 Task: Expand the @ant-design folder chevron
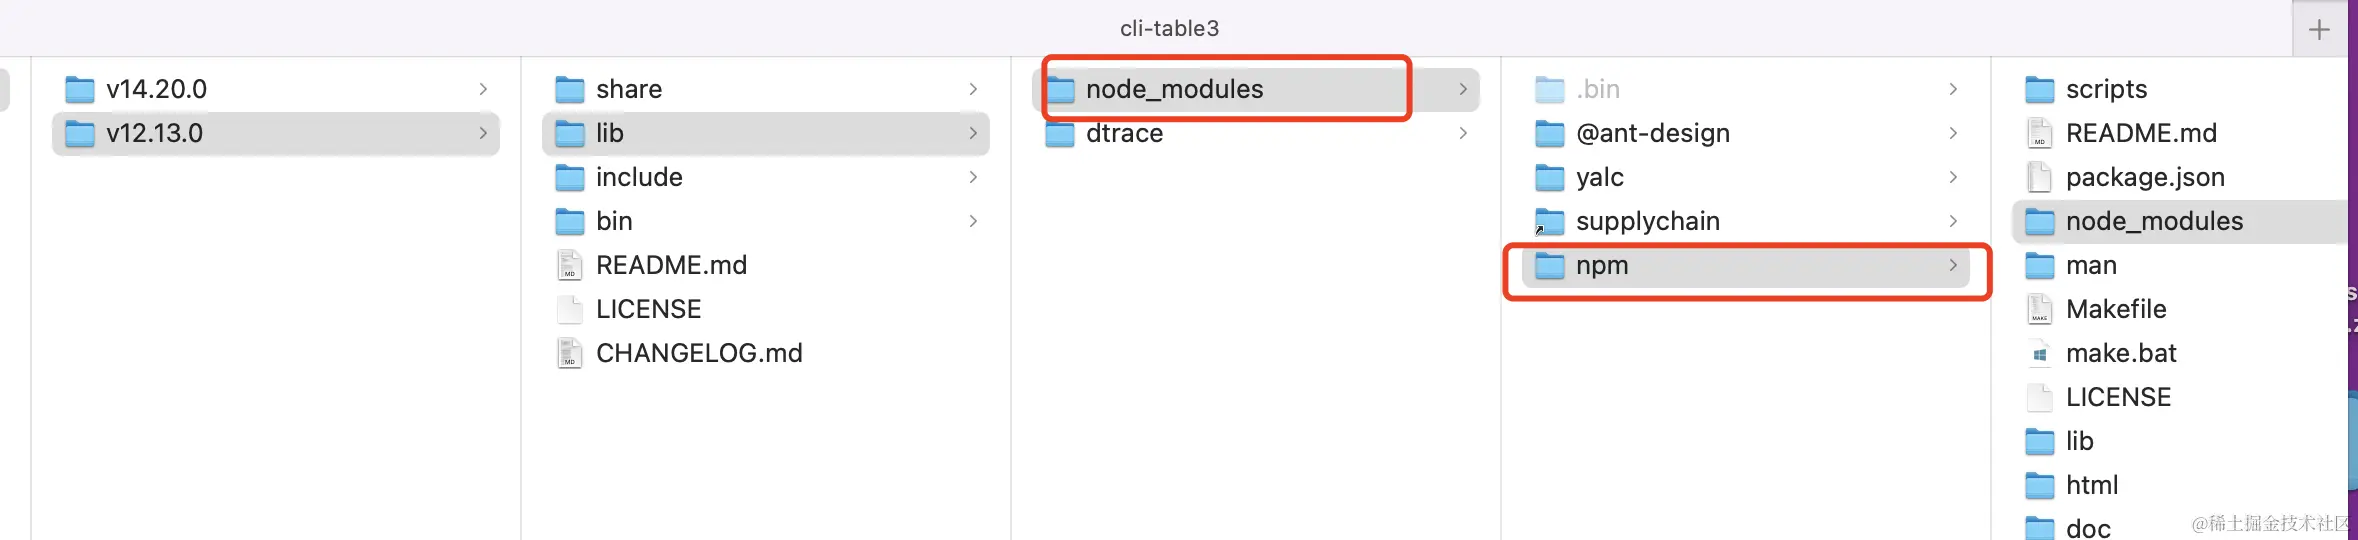coord(1953,133)
